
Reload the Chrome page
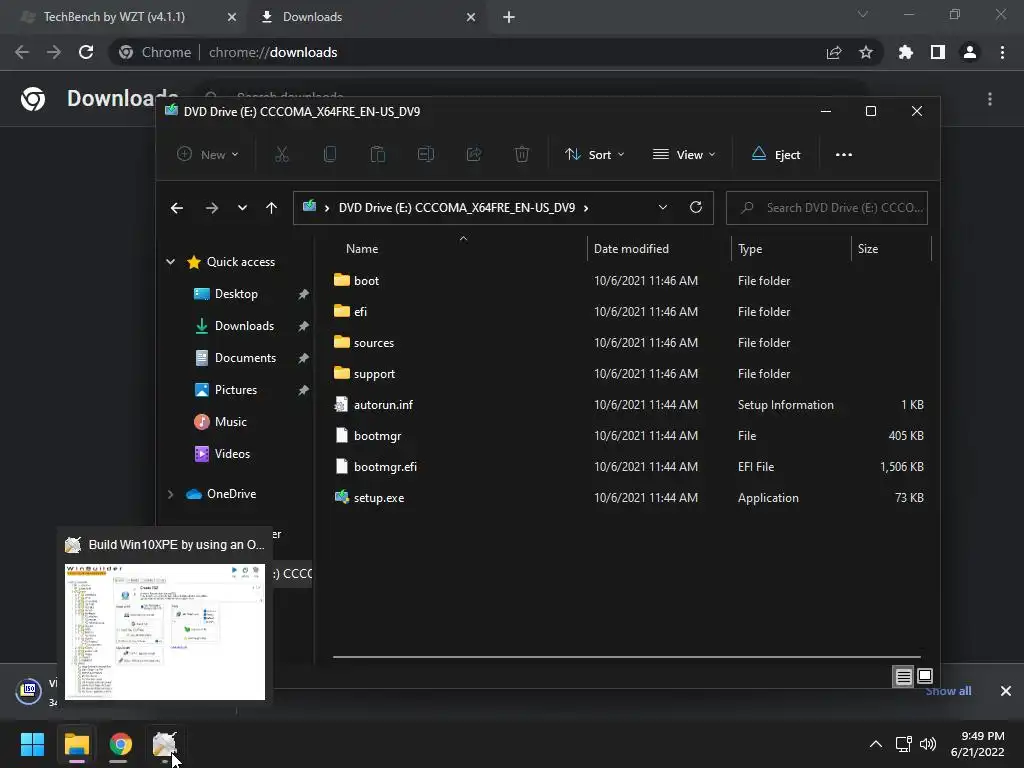[86, 52]
